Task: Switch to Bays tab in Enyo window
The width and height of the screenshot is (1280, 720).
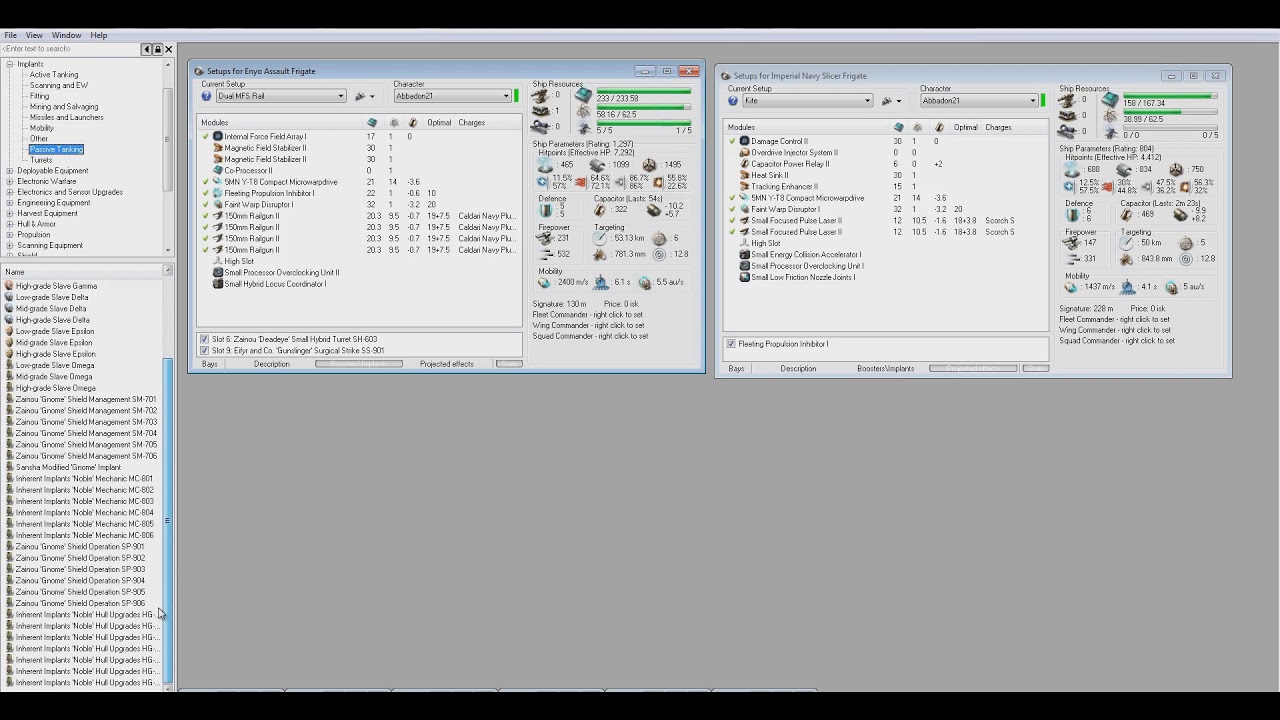Action: click(209, 364)
